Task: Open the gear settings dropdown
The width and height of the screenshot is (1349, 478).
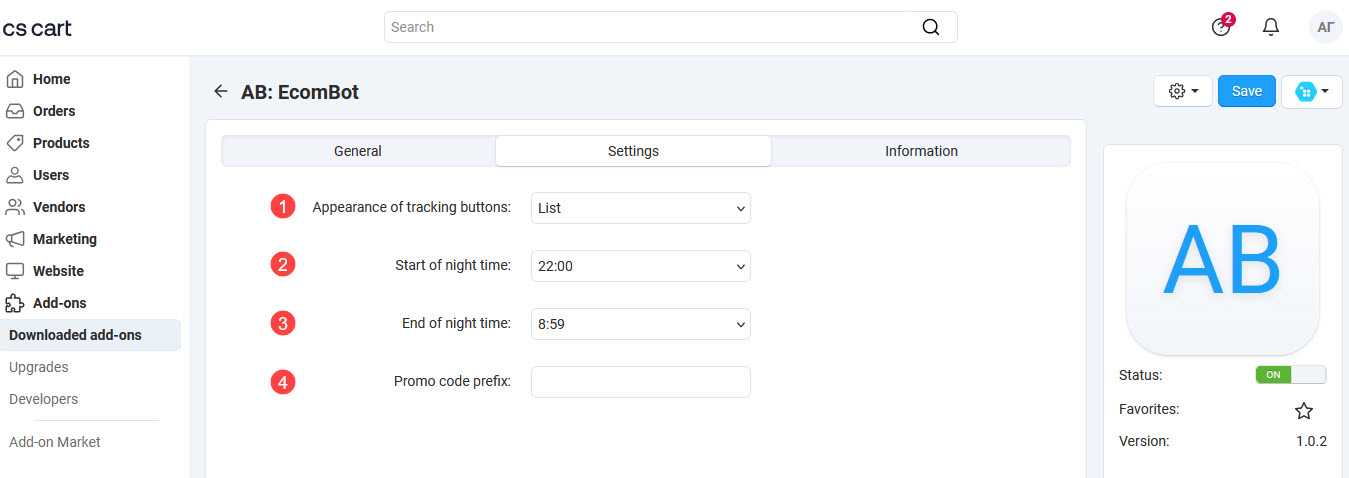Action: point(1183,91)
